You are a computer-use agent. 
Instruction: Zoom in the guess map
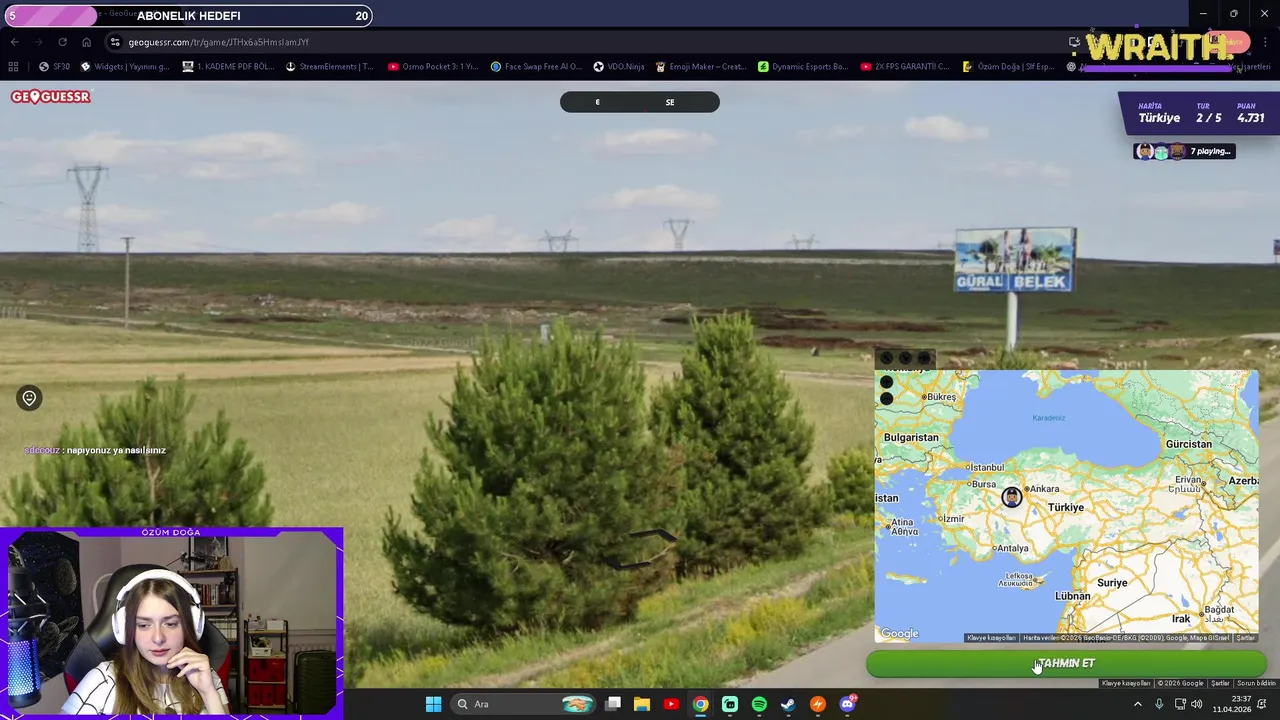pyautogui.click(x=886, y=382)
